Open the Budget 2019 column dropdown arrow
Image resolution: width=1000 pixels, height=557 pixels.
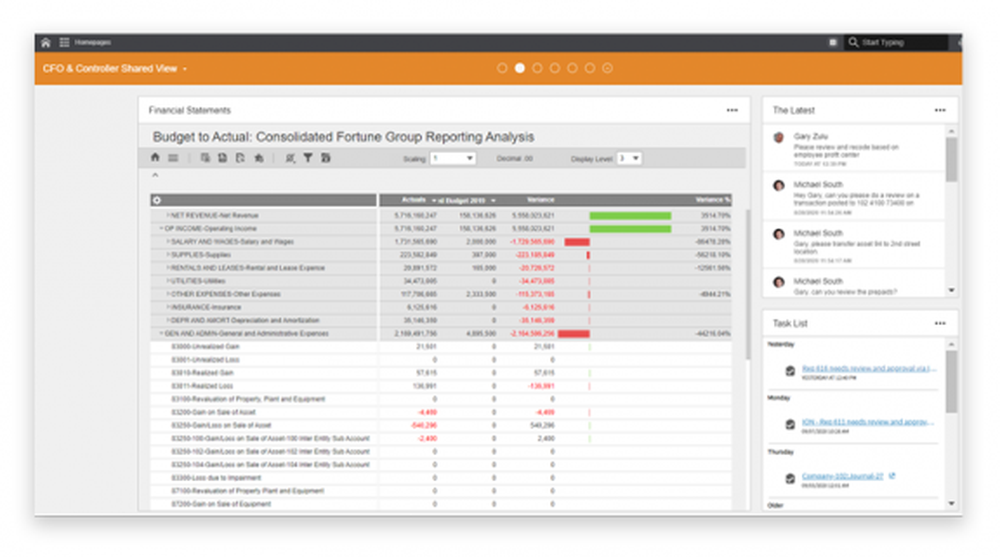(x=493, y=200)
